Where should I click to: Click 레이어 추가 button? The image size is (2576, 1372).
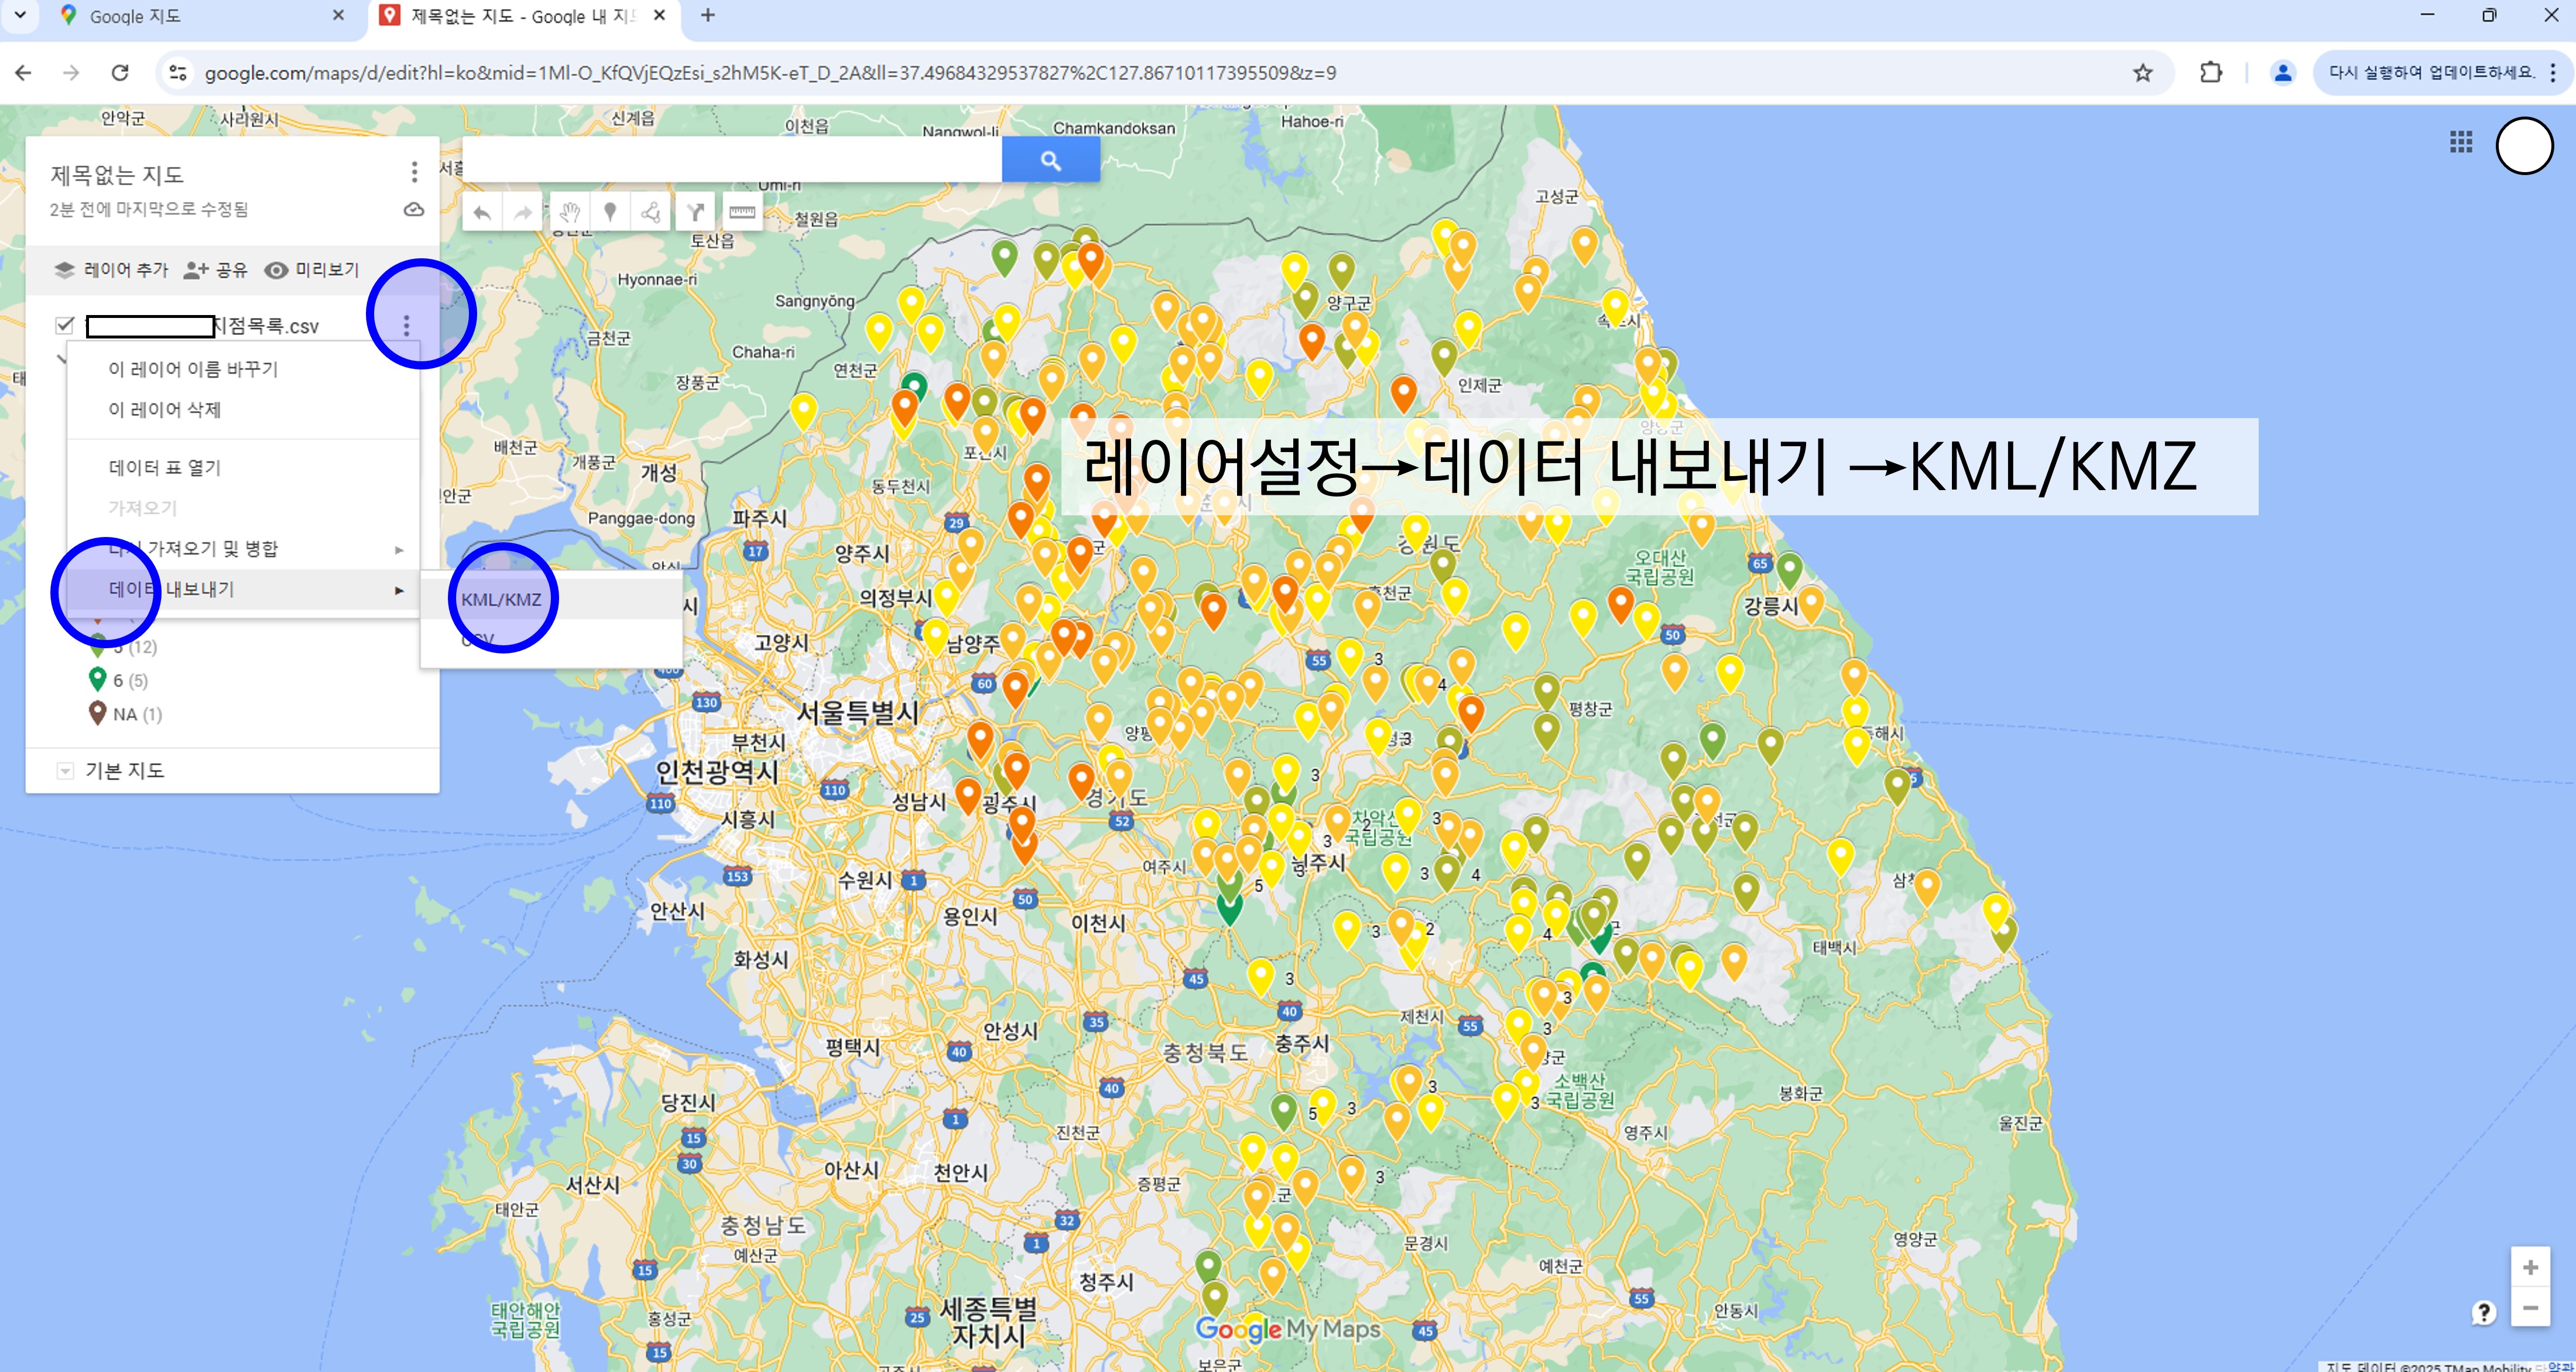(x=111, y=270)
